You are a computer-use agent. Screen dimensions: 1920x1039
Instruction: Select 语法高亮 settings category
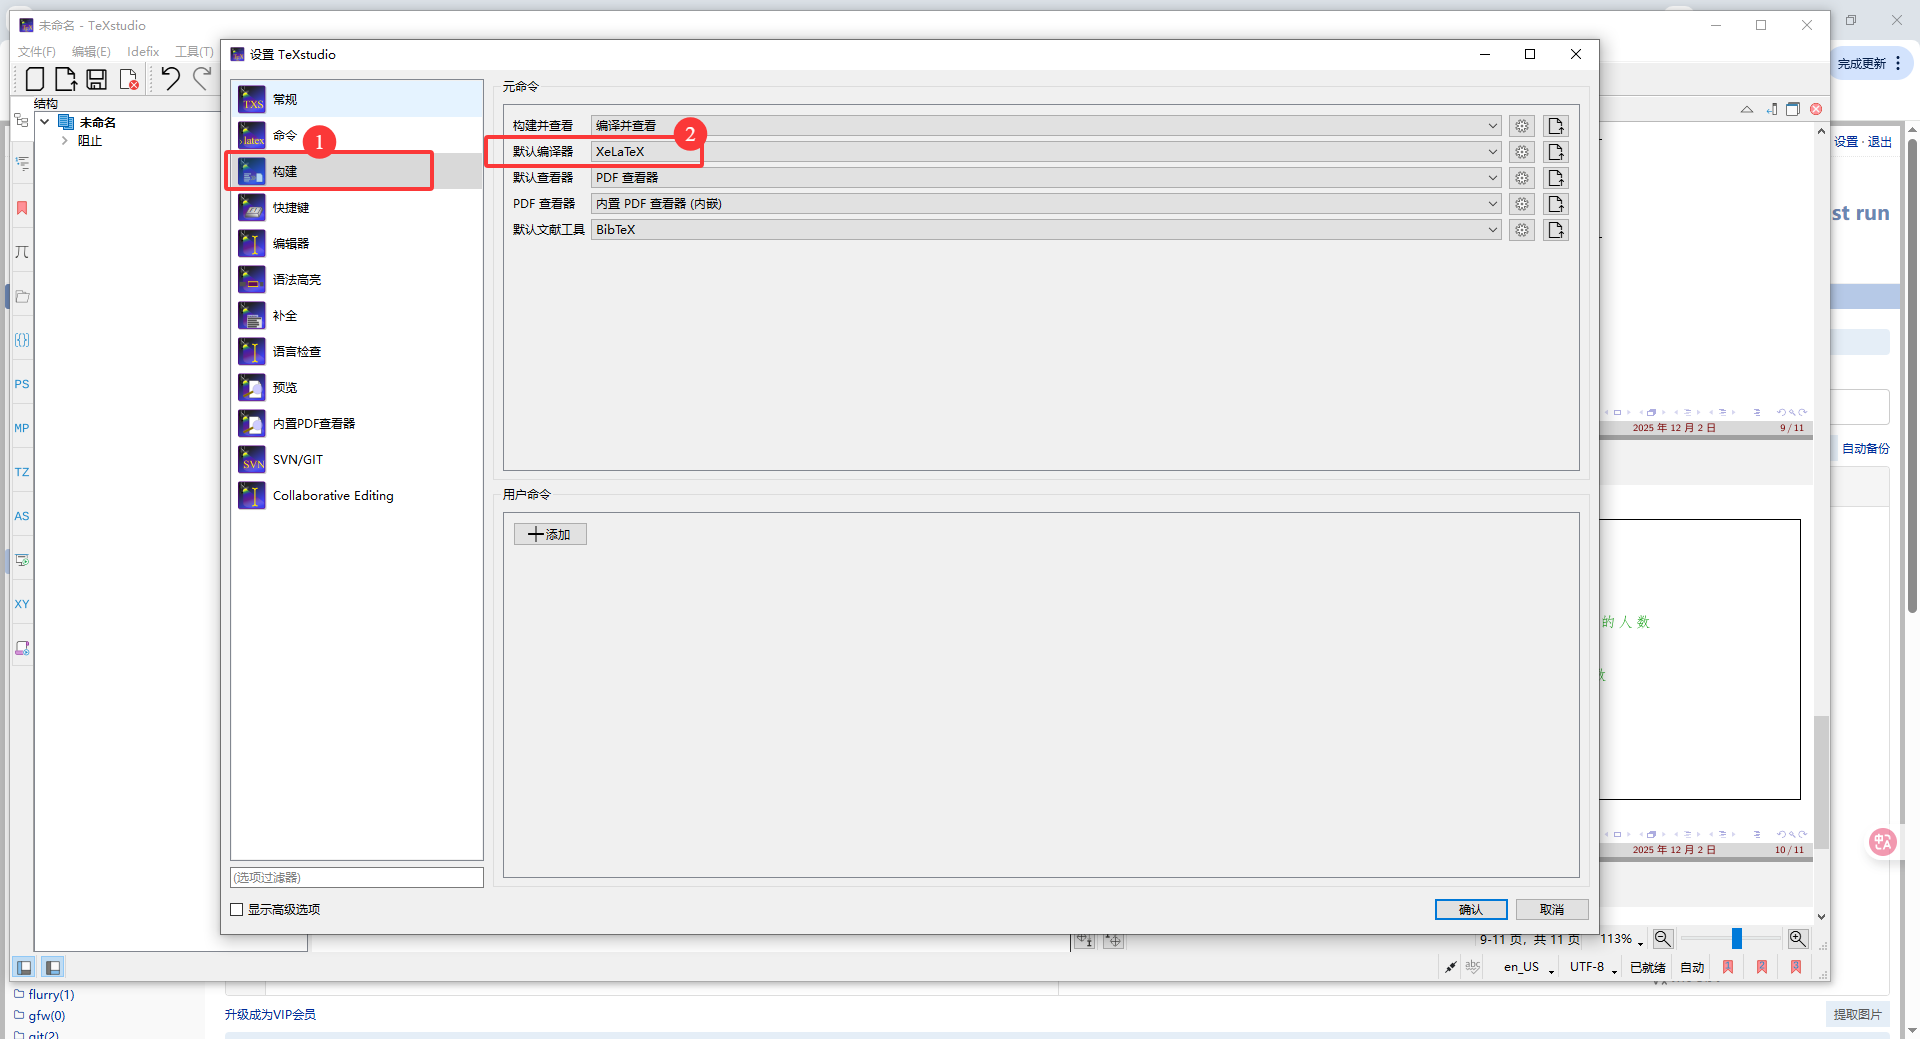click(357, 279)
